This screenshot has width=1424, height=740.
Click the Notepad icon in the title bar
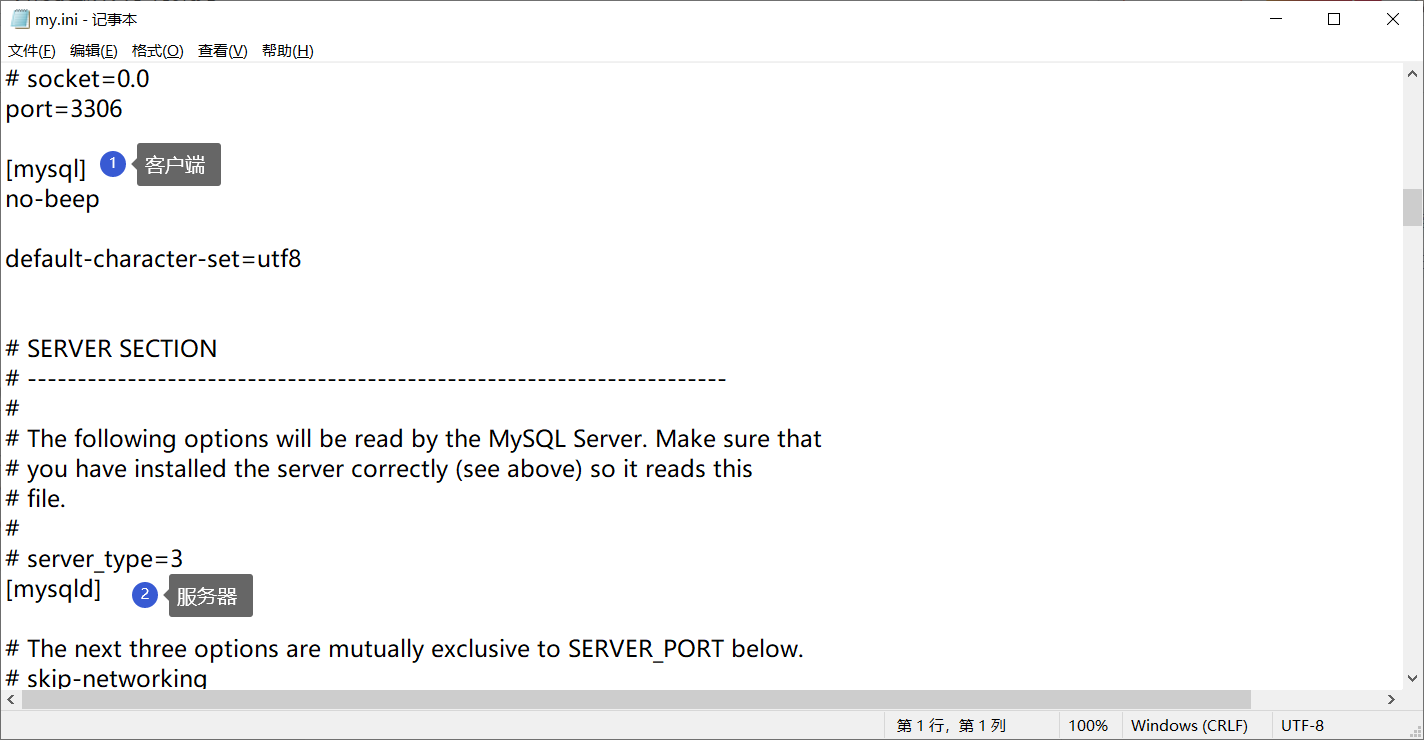click(x=20, y=19)
